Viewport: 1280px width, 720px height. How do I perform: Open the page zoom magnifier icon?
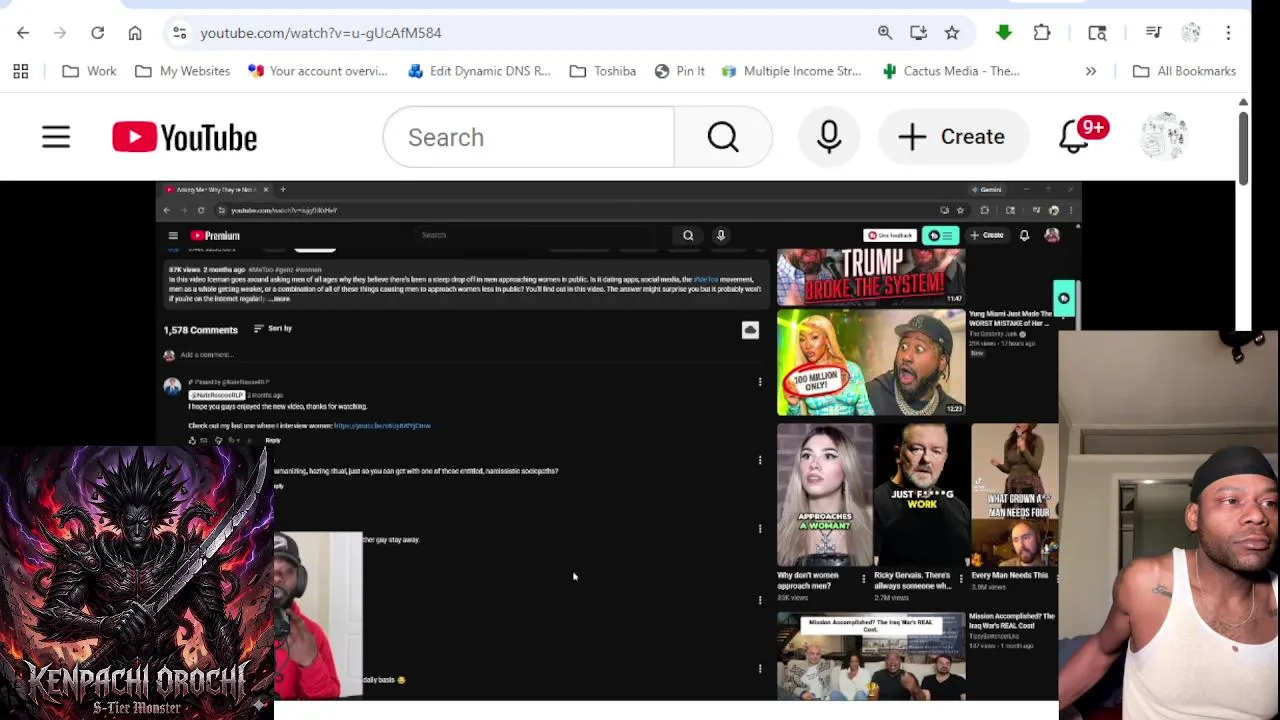(885, 33)
